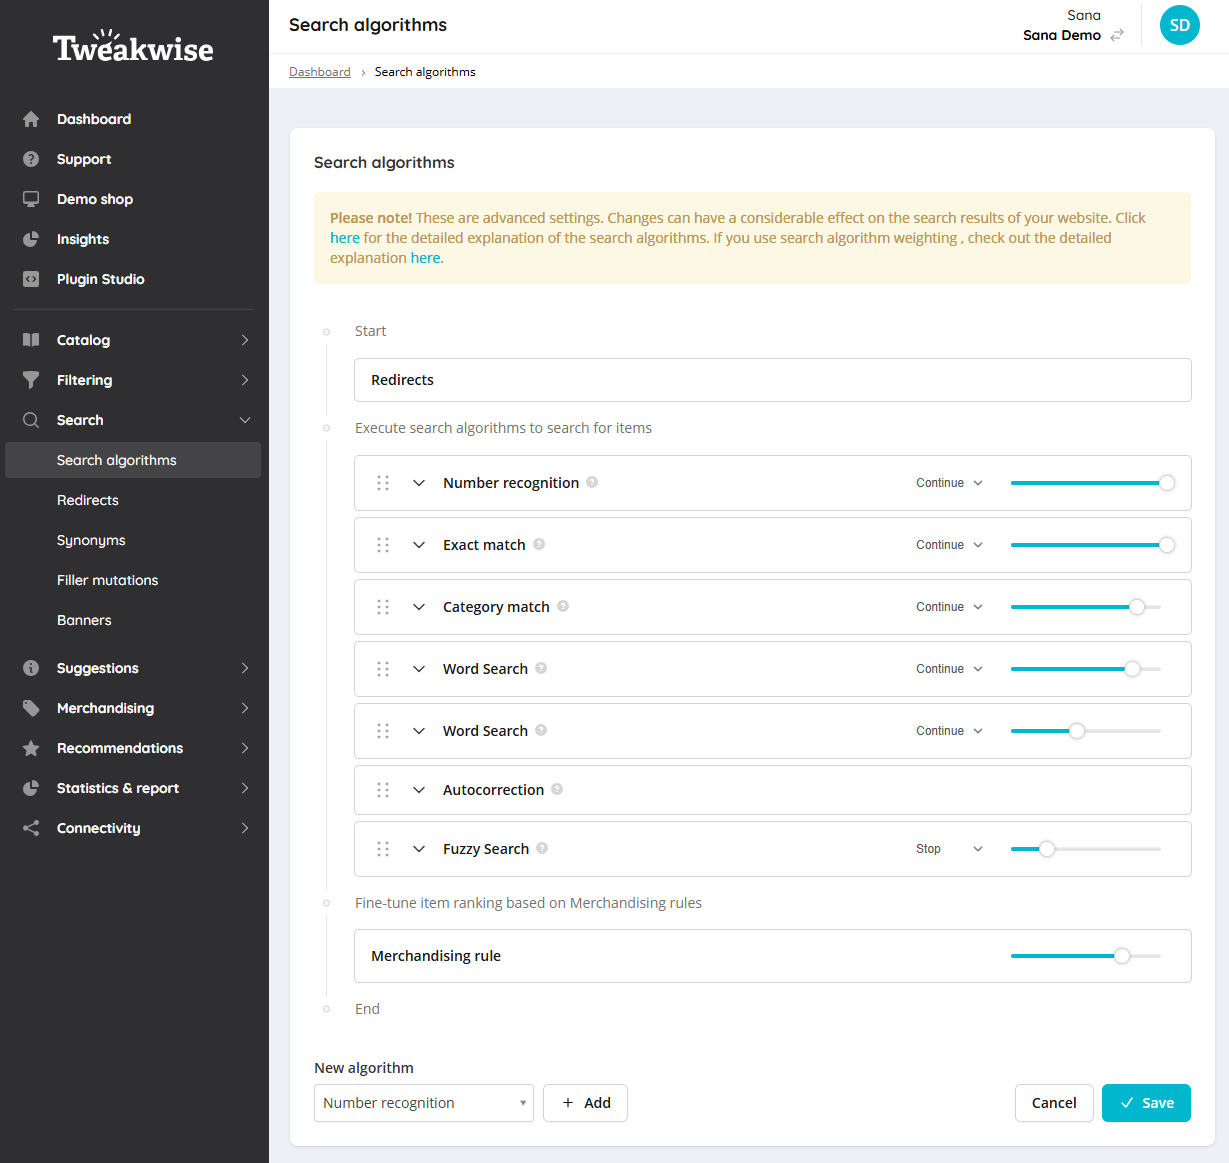This screenshot has width=1229, height=1163.
Task: Click the Statistics & report chart icon
Action: point(31,788)
